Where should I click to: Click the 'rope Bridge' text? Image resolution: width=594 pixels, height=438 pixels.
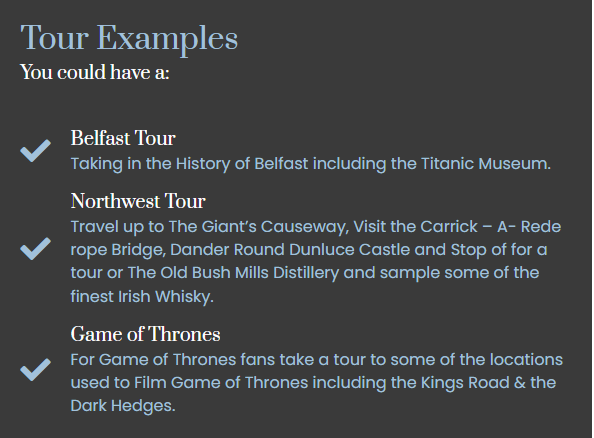click(118, 250)
